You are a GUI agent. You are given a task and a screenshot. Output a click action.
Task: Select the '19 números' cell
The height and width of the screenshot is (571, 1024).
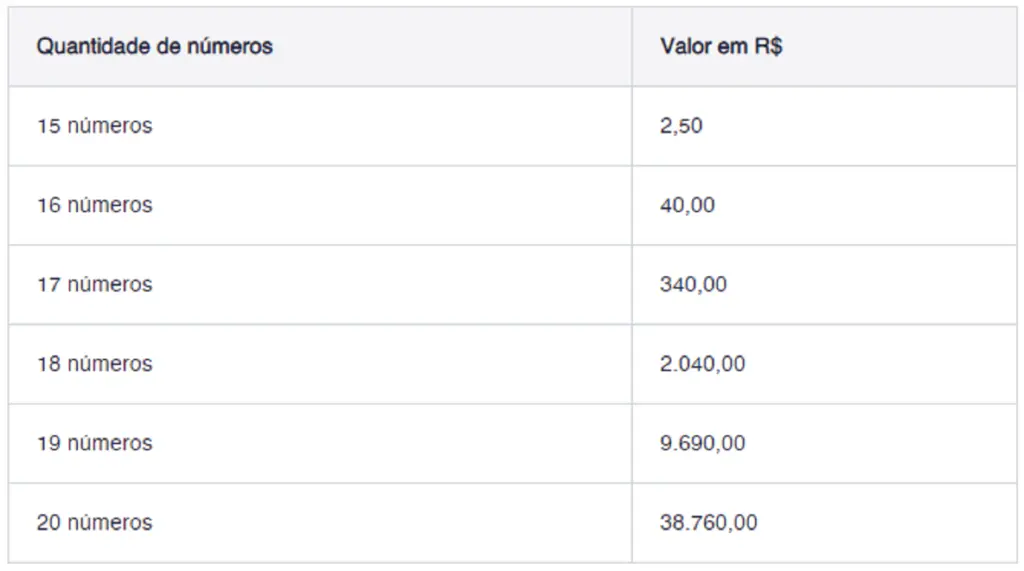[95, 443]
